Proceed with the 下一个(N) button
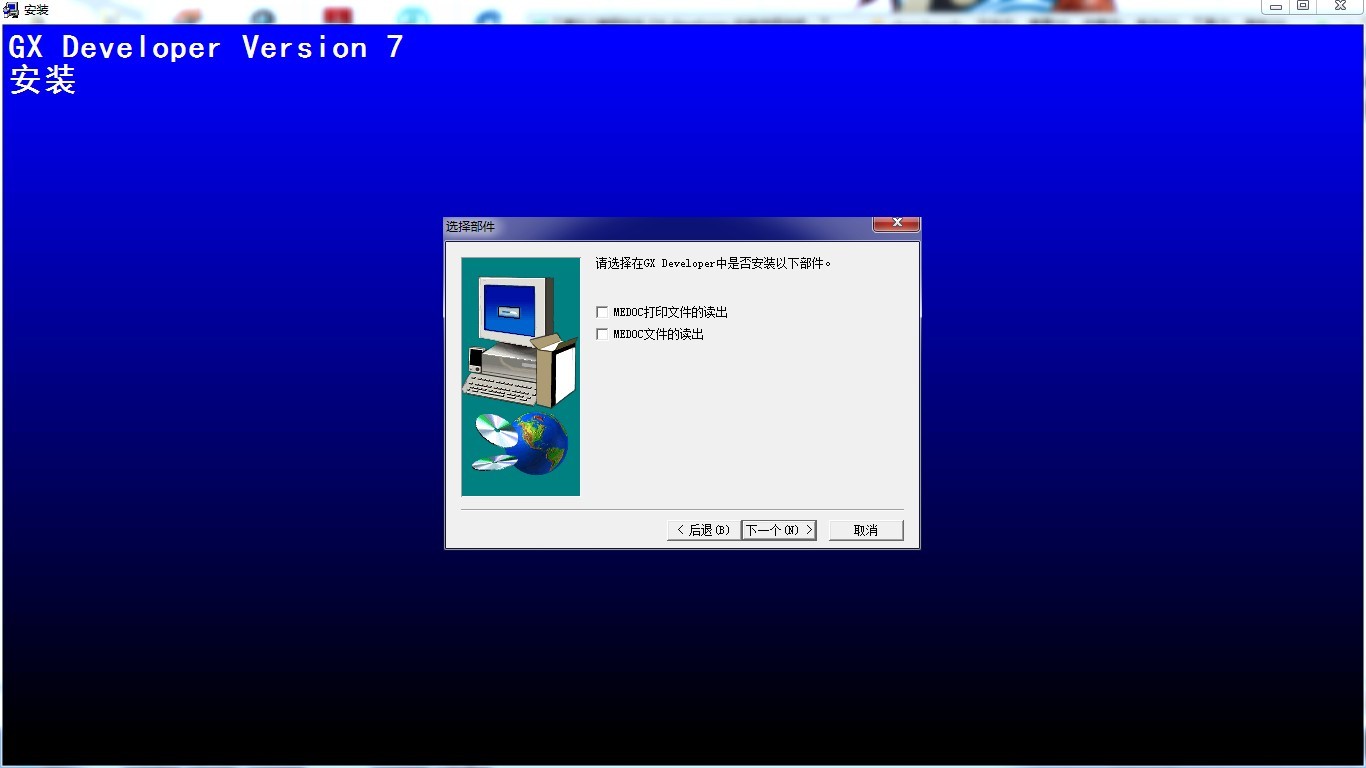Image resolution: width=1366 pixels, height=768 pixels. click(779, 530)
